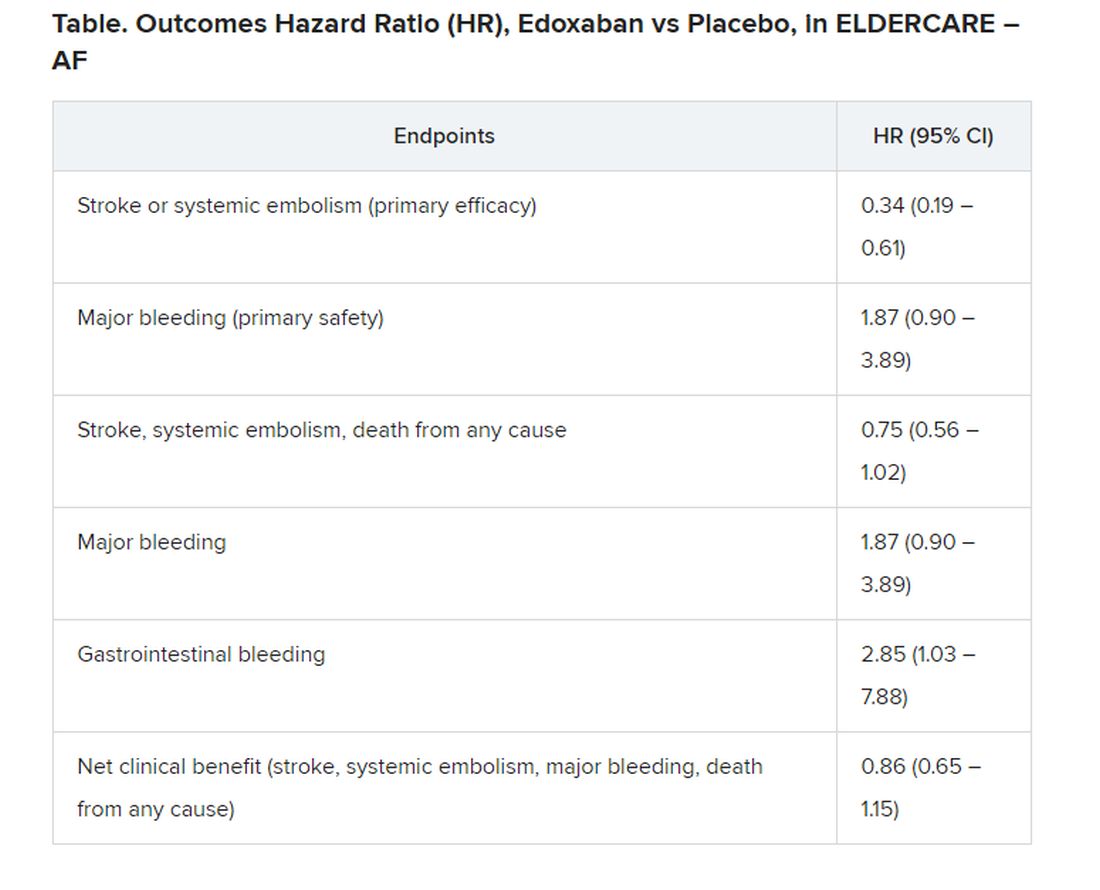This screenshot has height=890, width=1100.
Task: Click the Net clinical benefit row label
Action: click(x=420, y=788)
